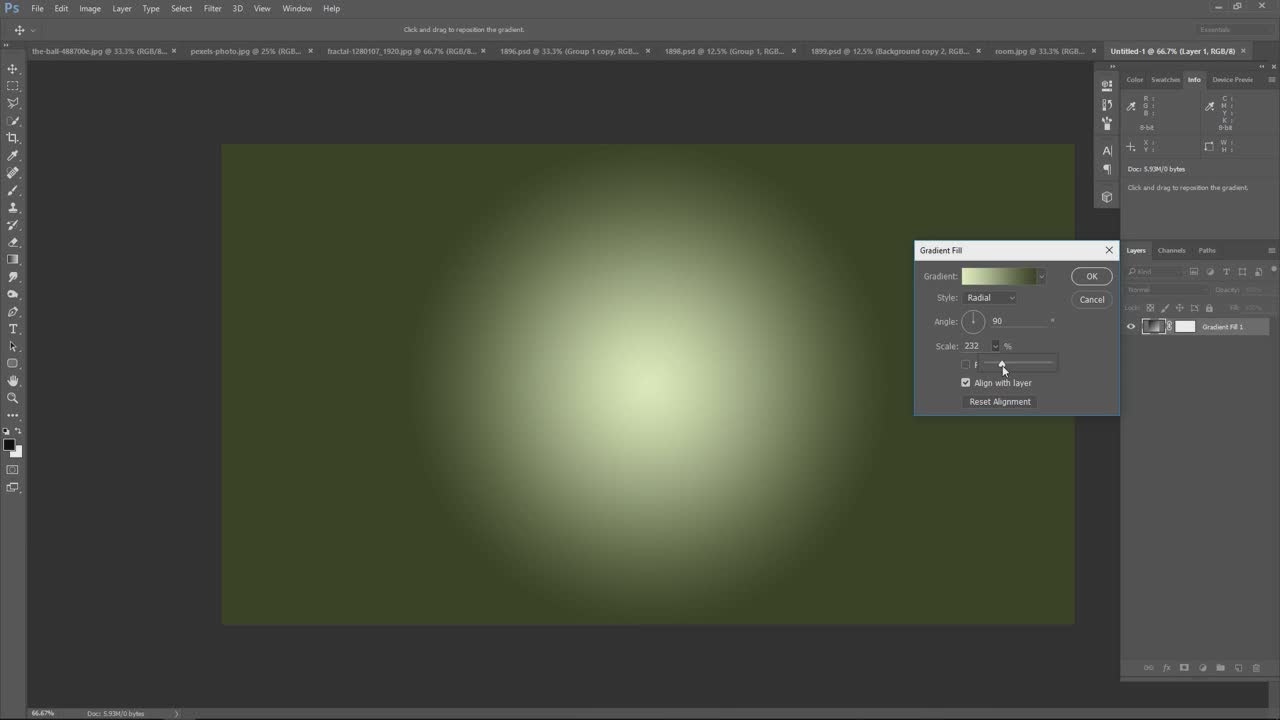Click Cancel in Gradient Fill dialog

tap(1092, 300)
